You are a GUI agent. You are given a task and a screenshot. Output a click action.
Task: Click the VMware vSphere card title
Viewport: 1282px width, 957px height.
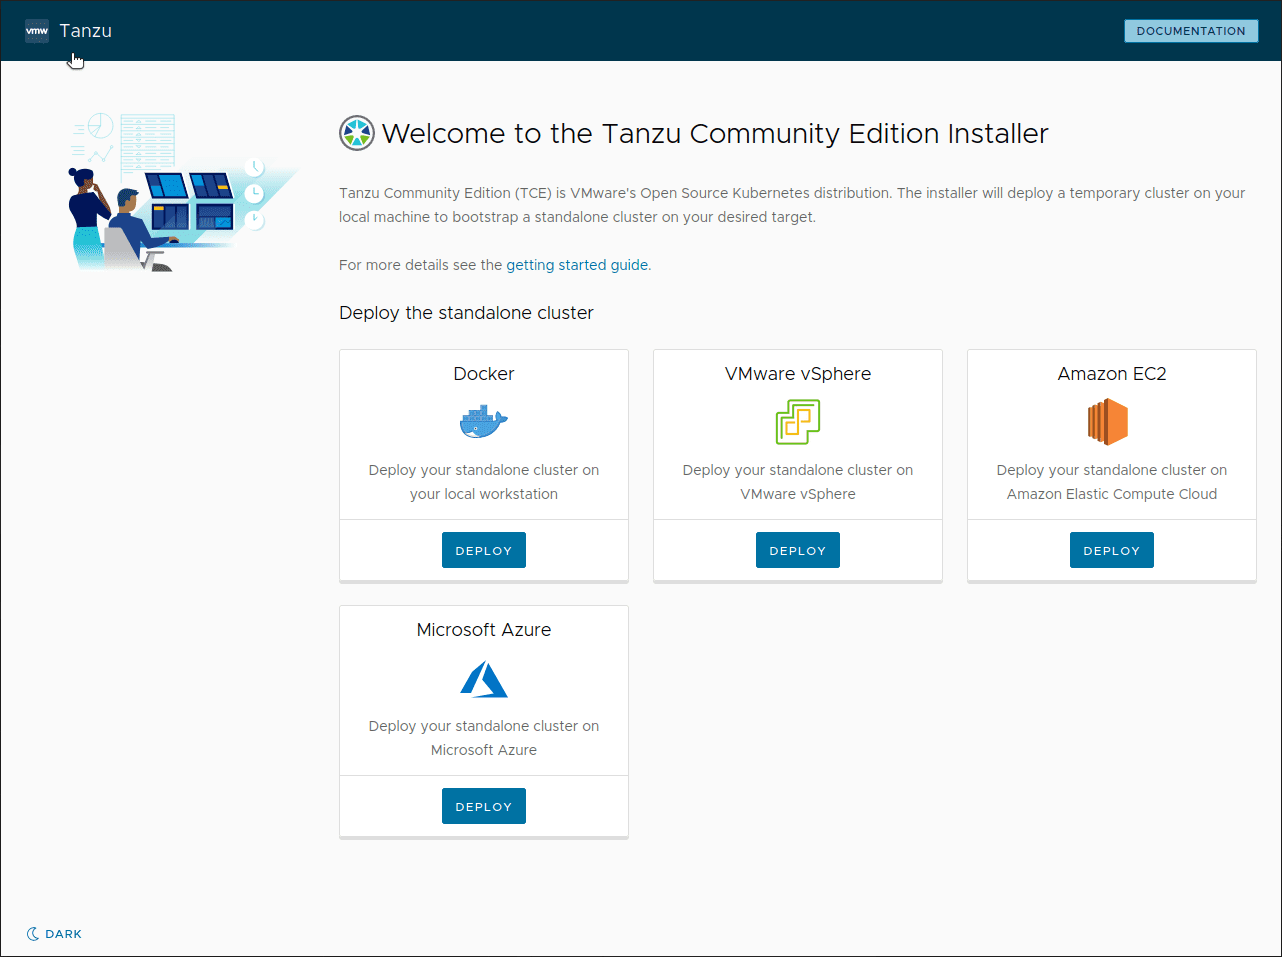(x=798, y=374)
